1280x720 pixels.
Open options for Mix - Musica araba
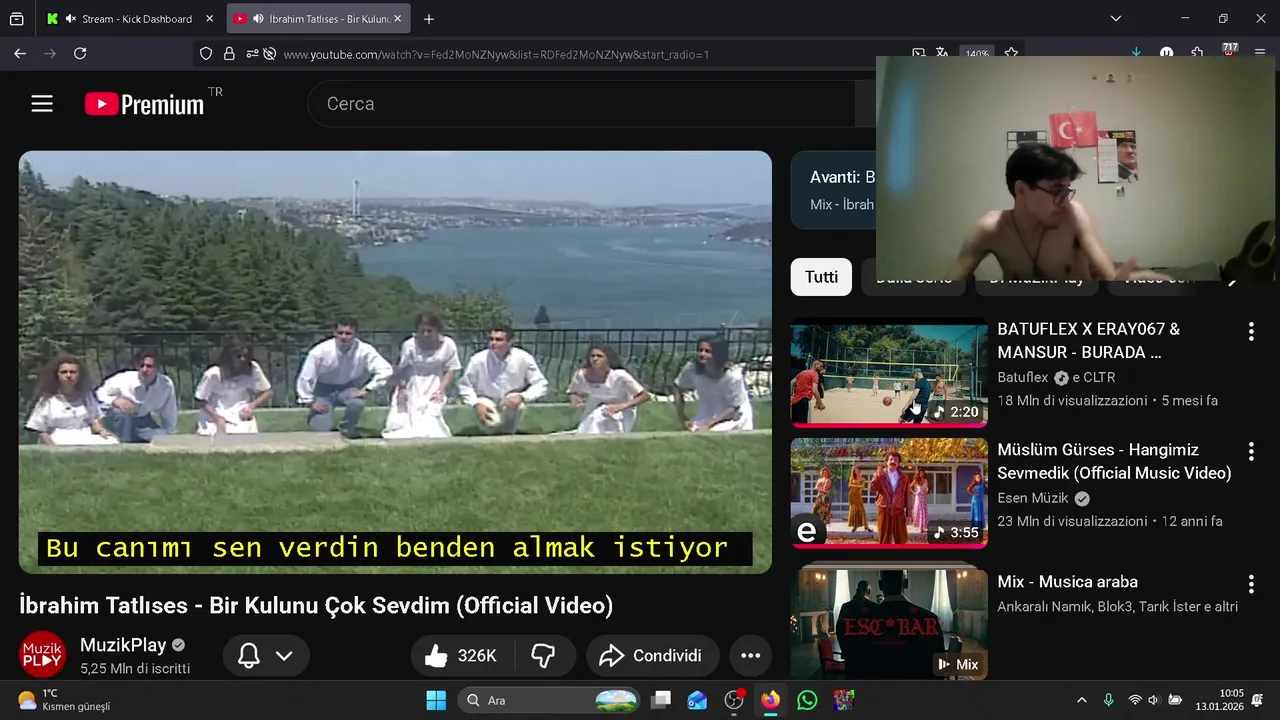pyautogui.click(x=1250, y=584)
